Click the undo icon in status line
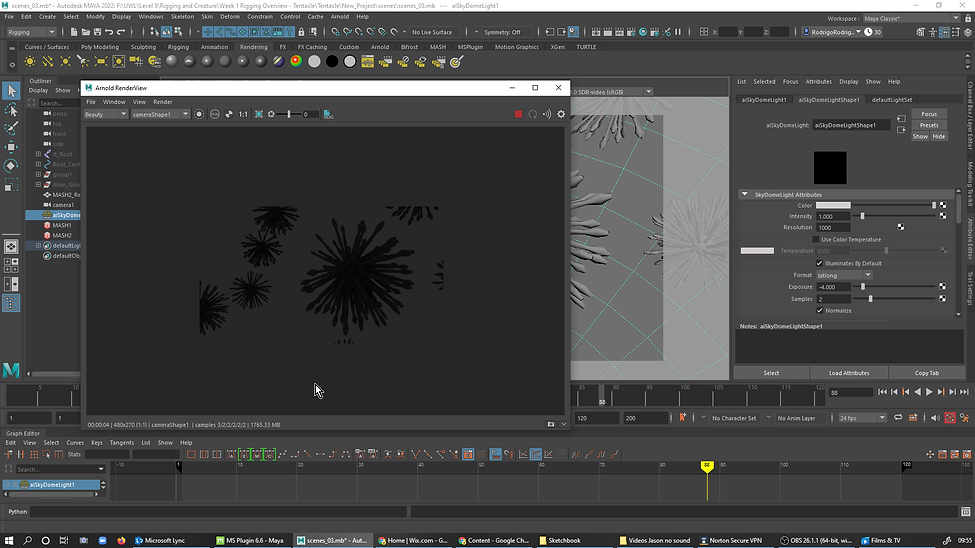Viewport: 975px width, 548px height. 109,32
